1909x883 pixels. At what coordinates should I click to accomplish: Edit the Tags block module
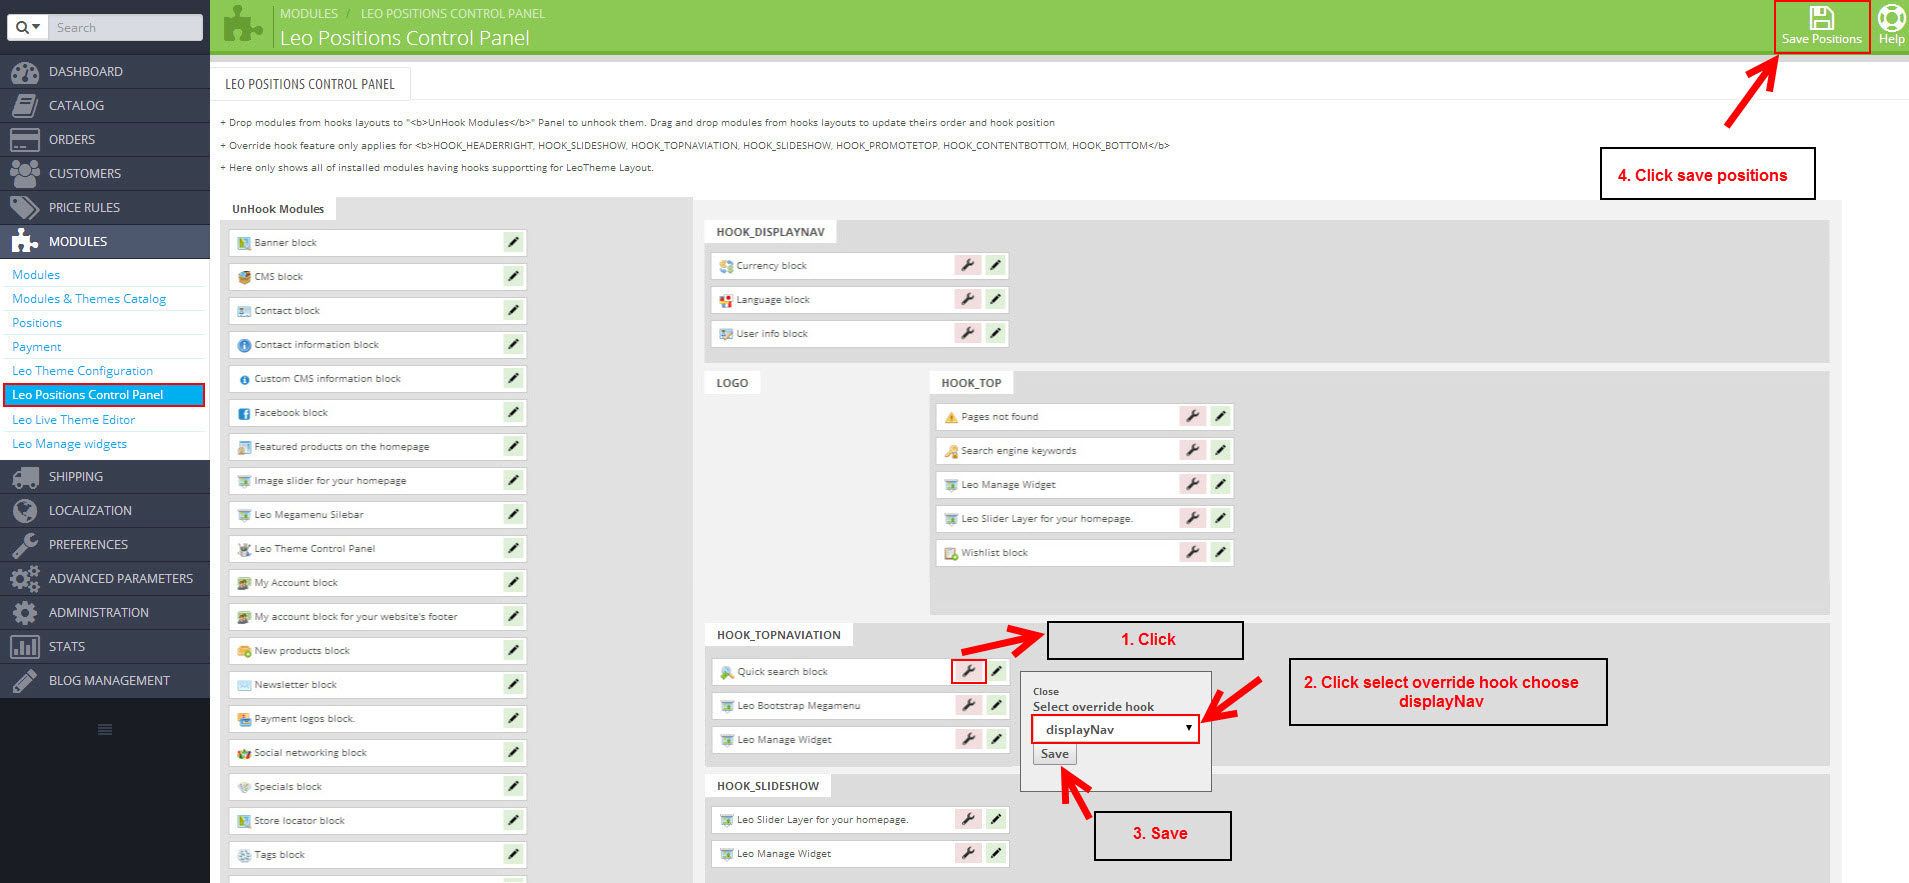point(513,854)
